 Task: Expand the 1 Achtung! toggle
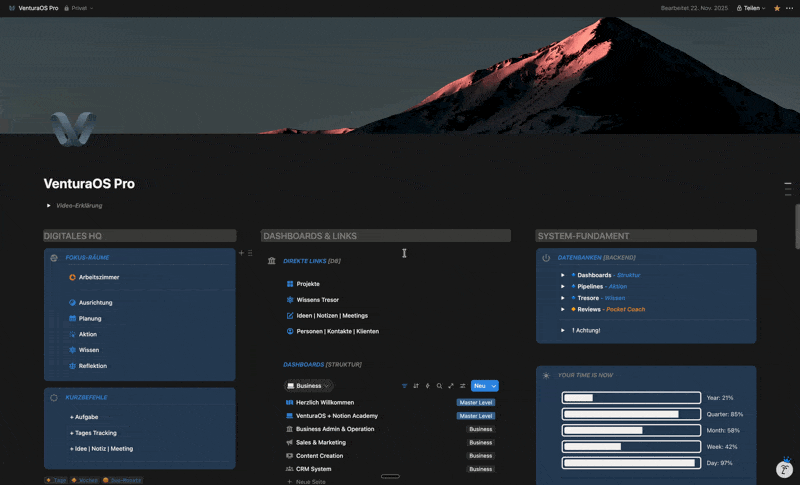tap(563, 330)
